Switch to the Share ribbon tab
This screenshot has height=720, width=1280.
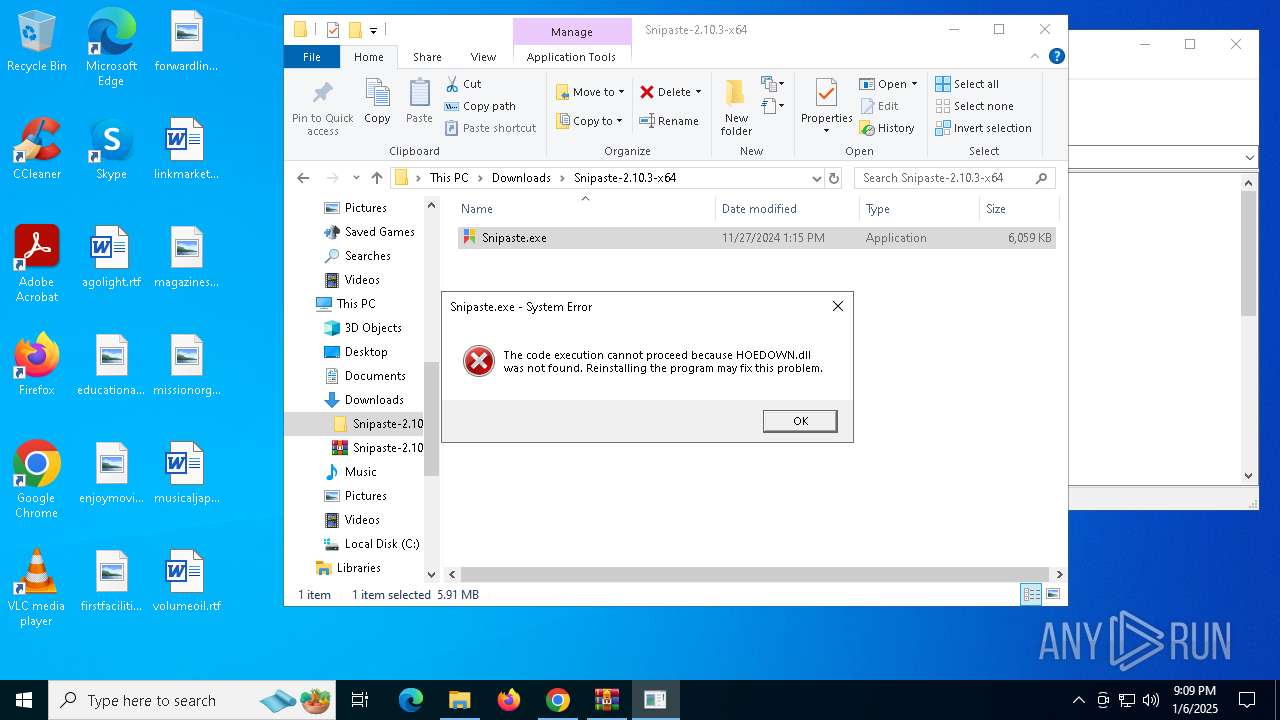tap(427, 57)
